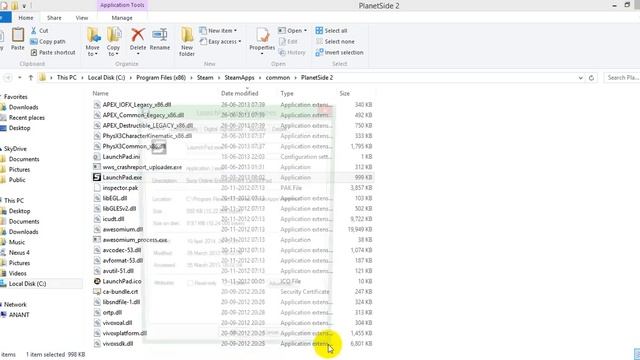This screenshot has height=360, width=640.
Task: Show file History
Action: point(292,53)
